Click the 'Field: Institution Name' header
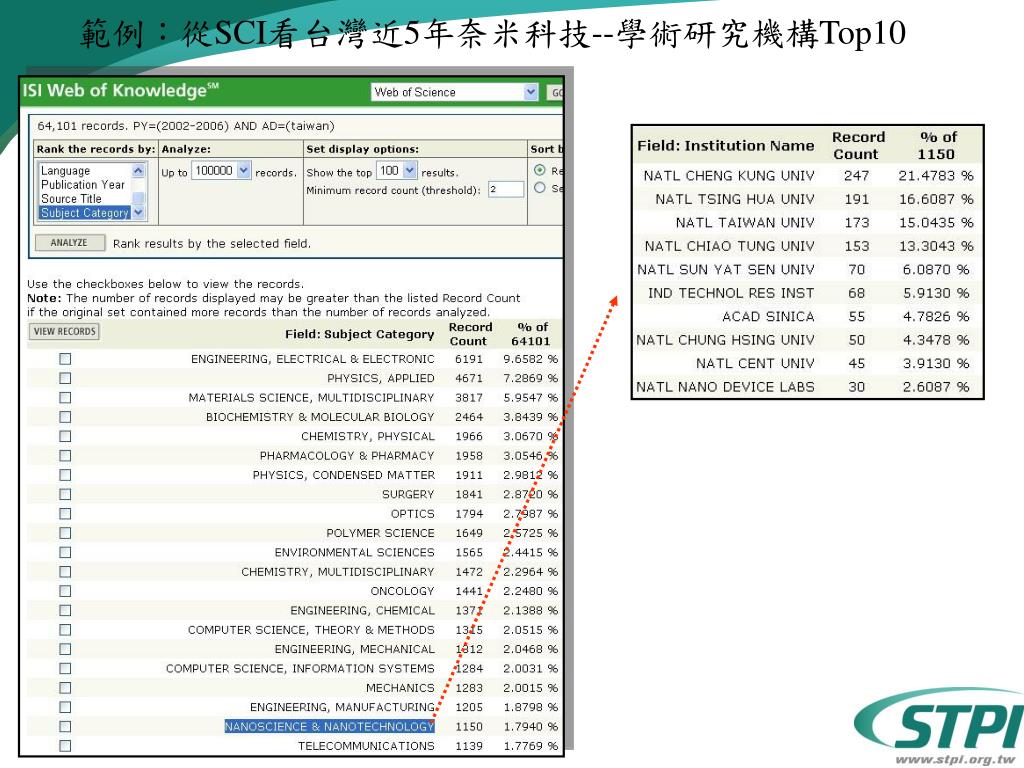The image size is (1024, 768). coord(726,146)
